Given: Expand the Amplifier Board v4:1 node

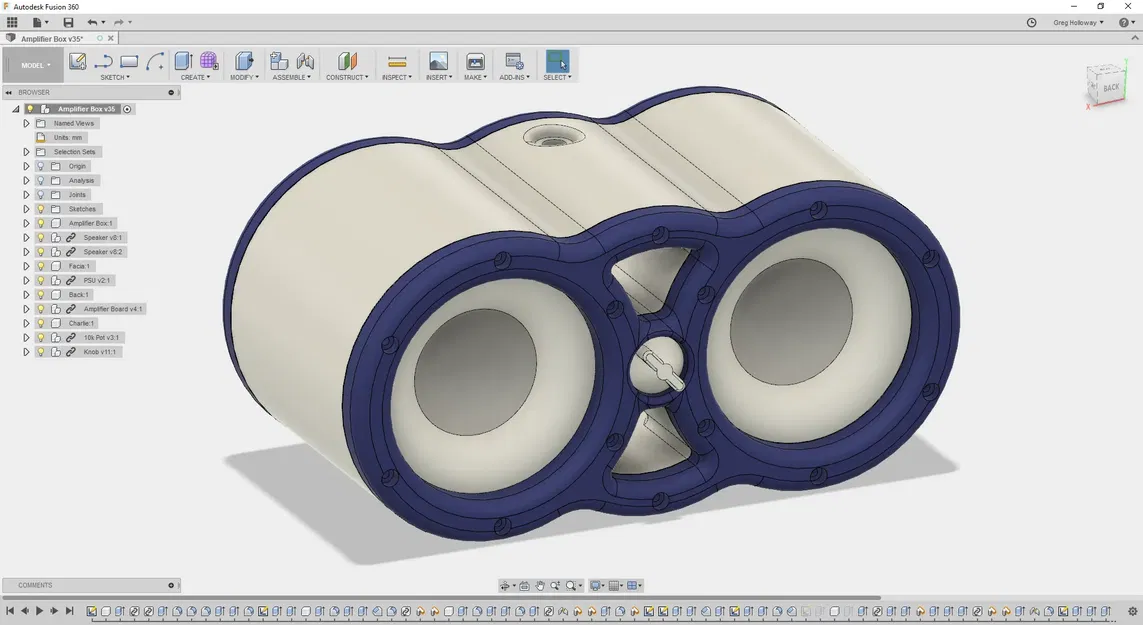Looking at the screenshot, I should coord(26,309).
